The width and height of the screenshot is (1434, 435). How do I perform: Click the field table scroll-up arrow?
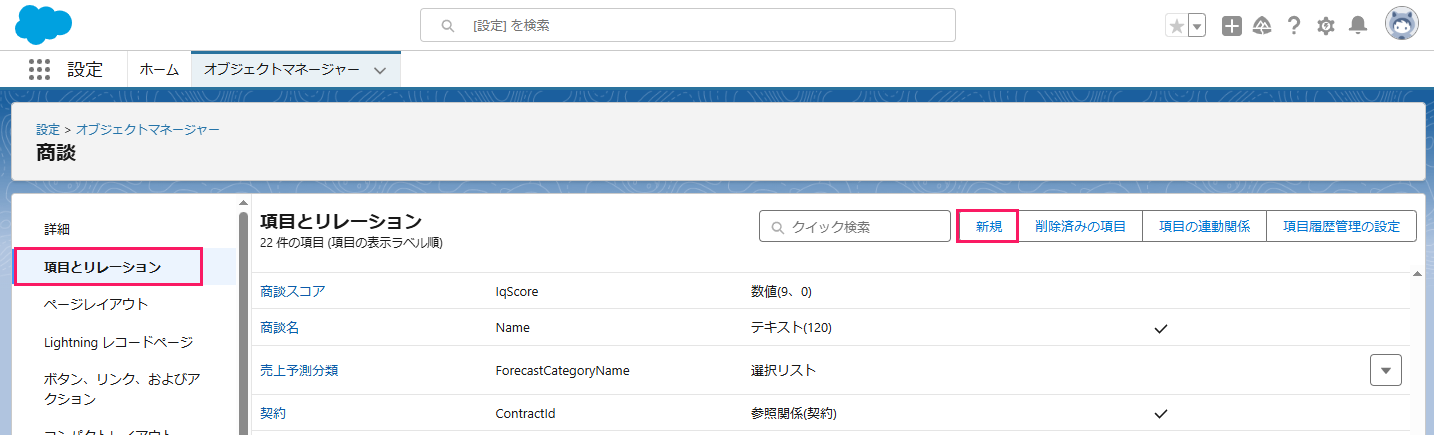pos(1417,273)
